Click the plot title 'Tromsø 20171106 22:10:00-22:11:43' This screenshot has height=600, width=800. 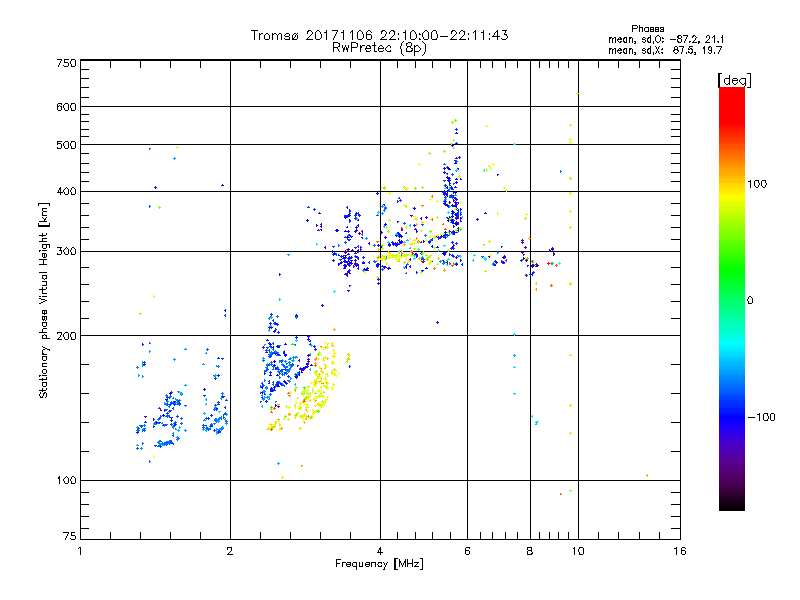coord(379,35)
